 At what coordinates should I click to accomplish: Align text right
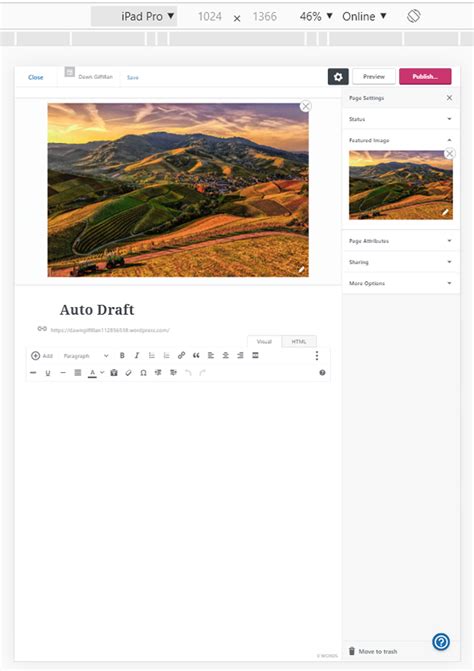(x=240, y=356)
